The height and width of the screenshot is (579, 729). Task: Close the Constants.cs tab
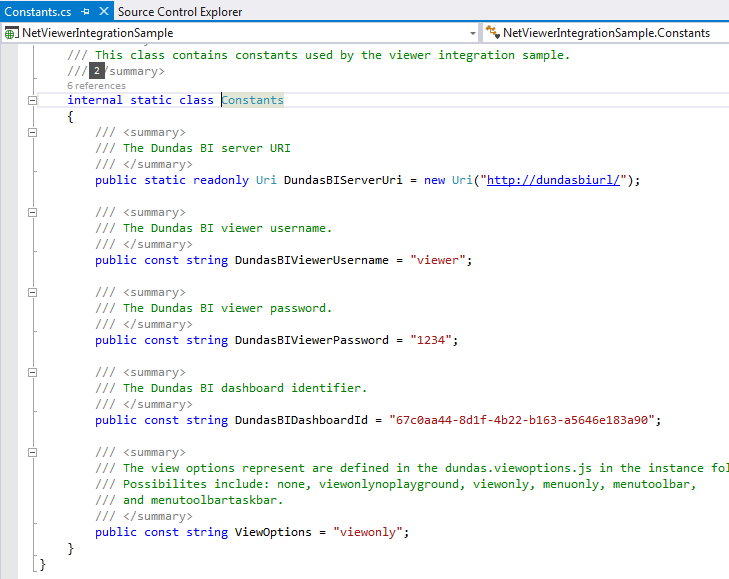point(104,11)
